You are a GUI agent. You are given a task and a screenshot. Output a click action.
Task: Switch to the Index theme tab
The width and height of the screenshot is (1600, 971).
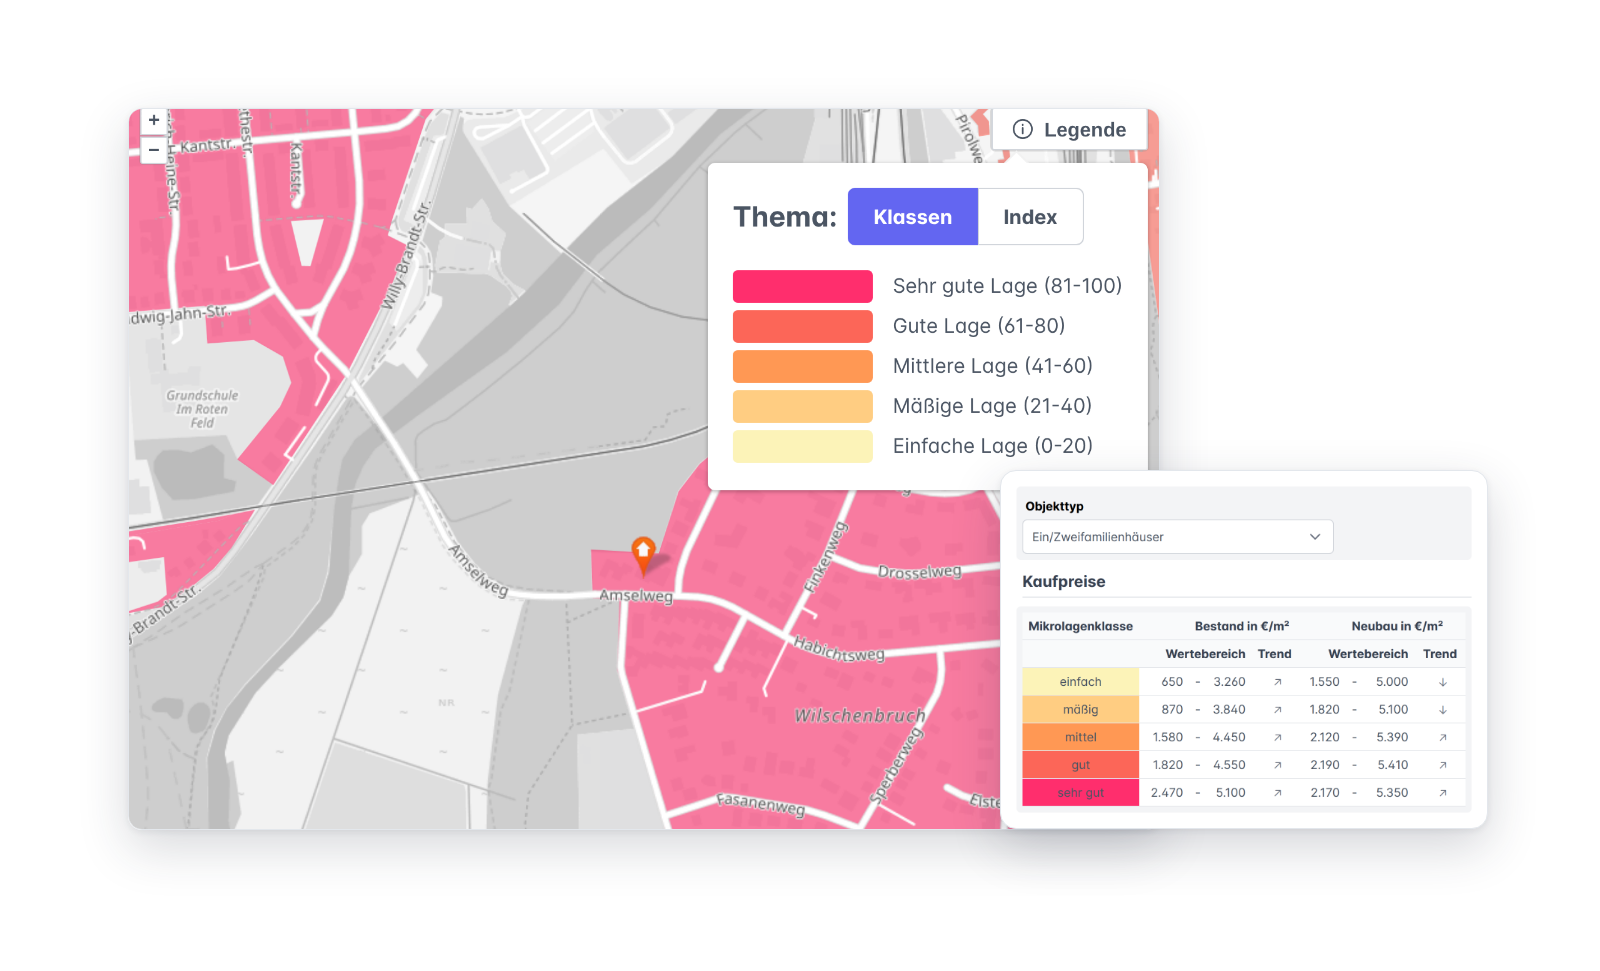tap(1030, 217)
